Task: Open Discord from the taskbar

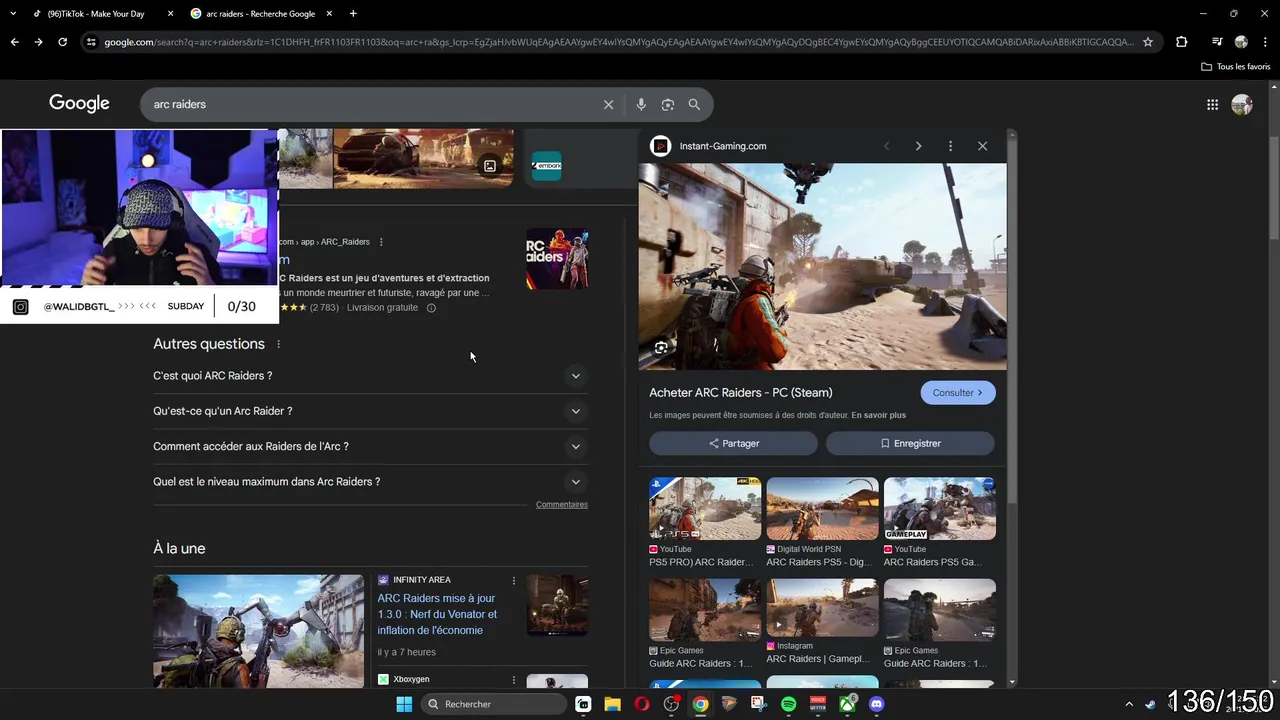Action: [877, 704]
